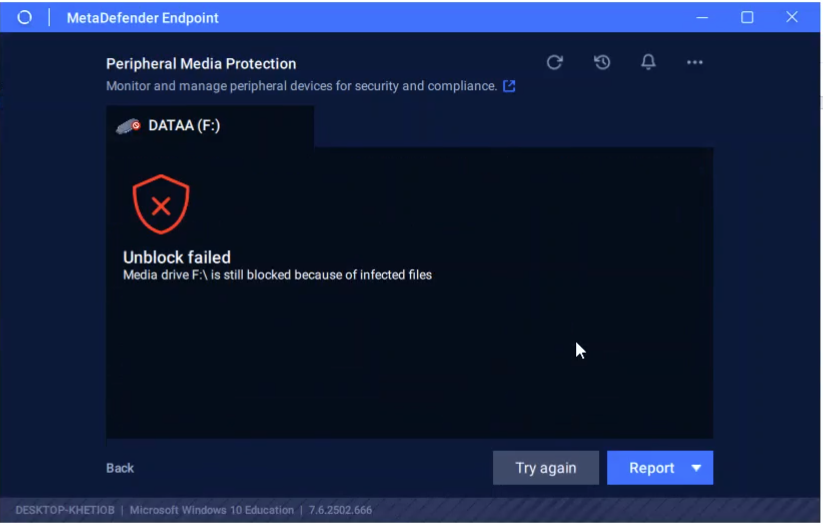Open the external link icon after the description

tap(509, 86)
